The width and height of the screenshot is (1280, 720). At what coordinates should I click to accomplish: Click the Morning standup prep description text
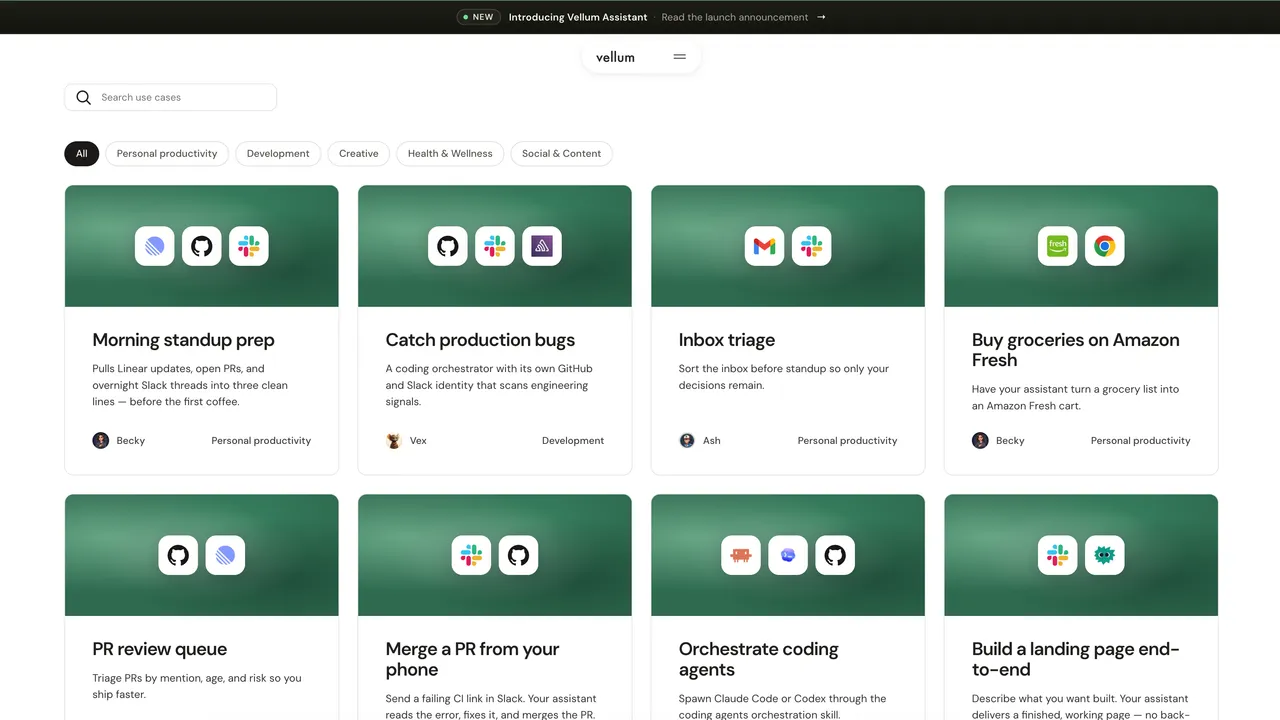[x=190, y=385]
